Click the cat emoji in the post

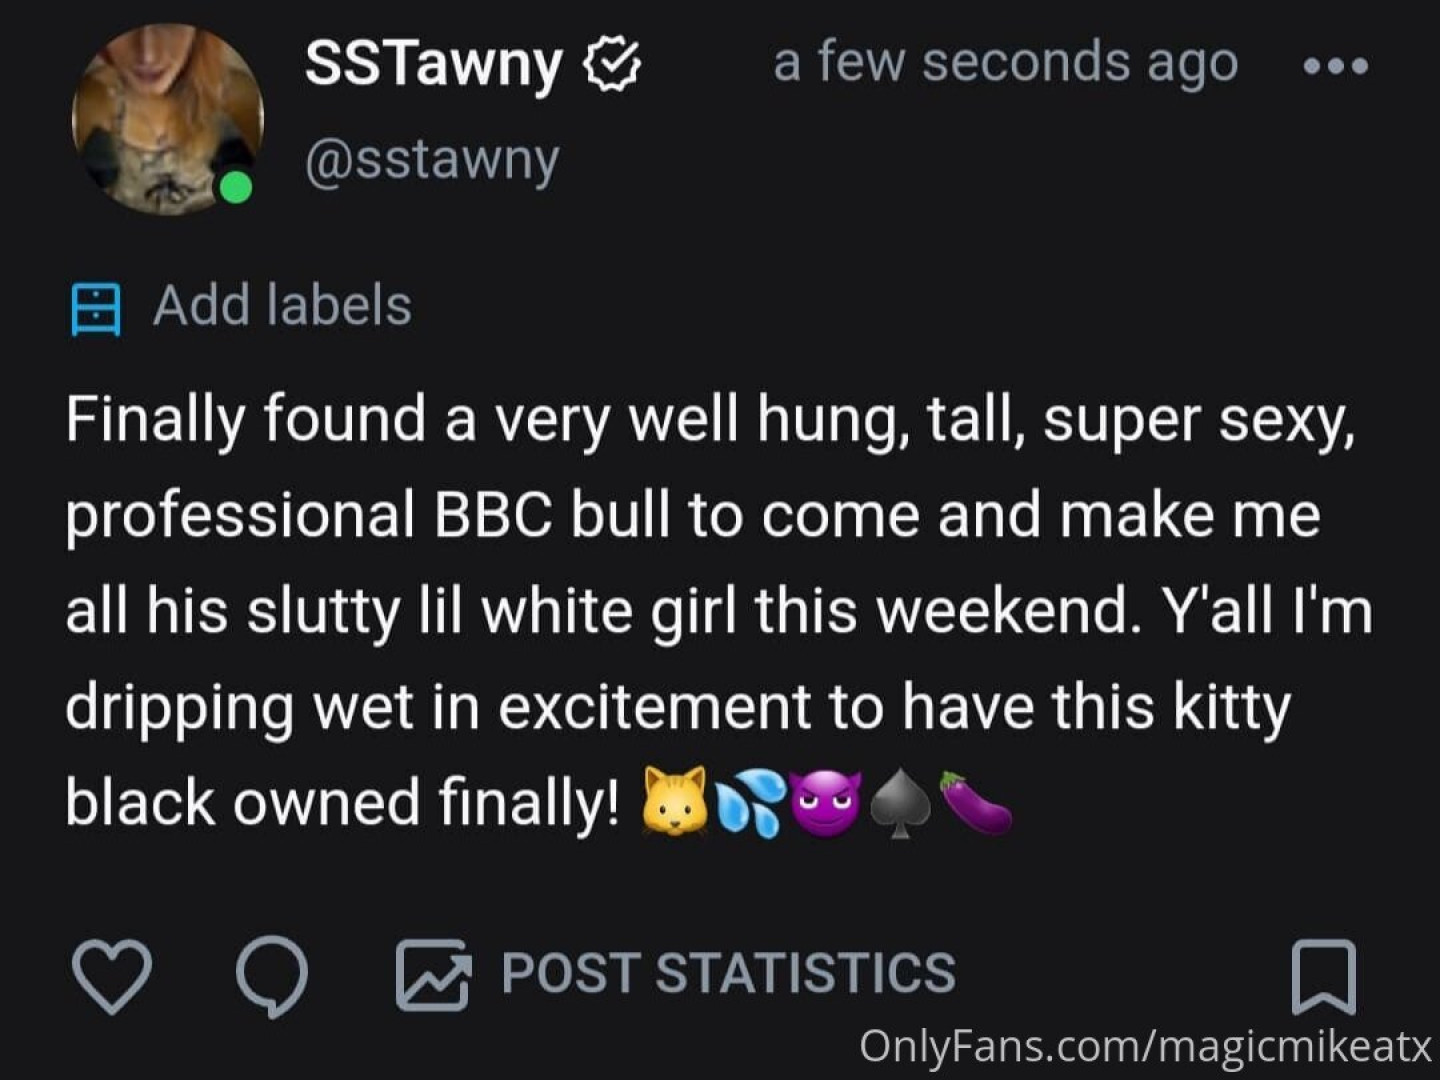[x=675, y=800]
